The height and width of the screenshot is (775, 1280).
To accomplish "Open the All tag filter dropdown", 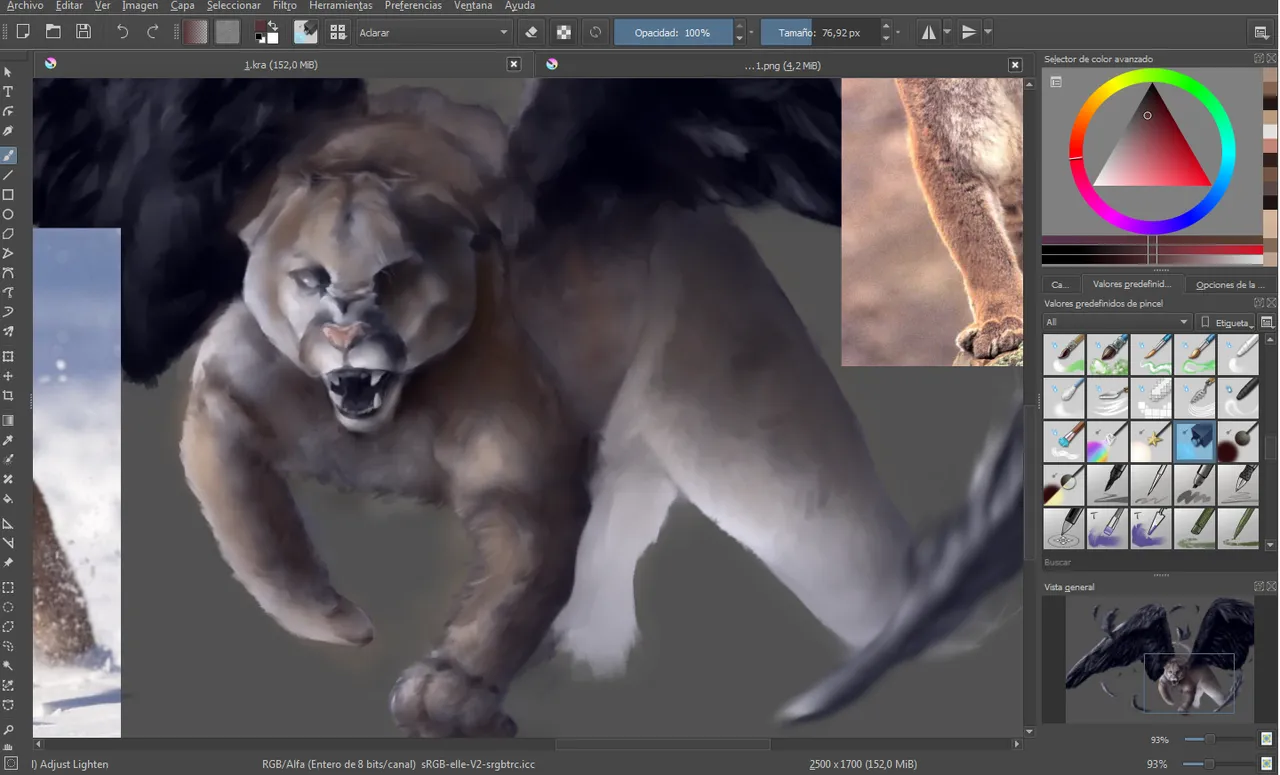I will (1116, 322).
